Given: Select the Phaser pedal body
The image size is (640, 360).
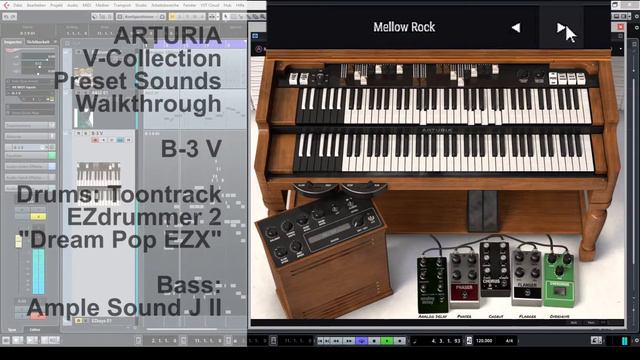Looking at the screenshot, I should 464,279.
